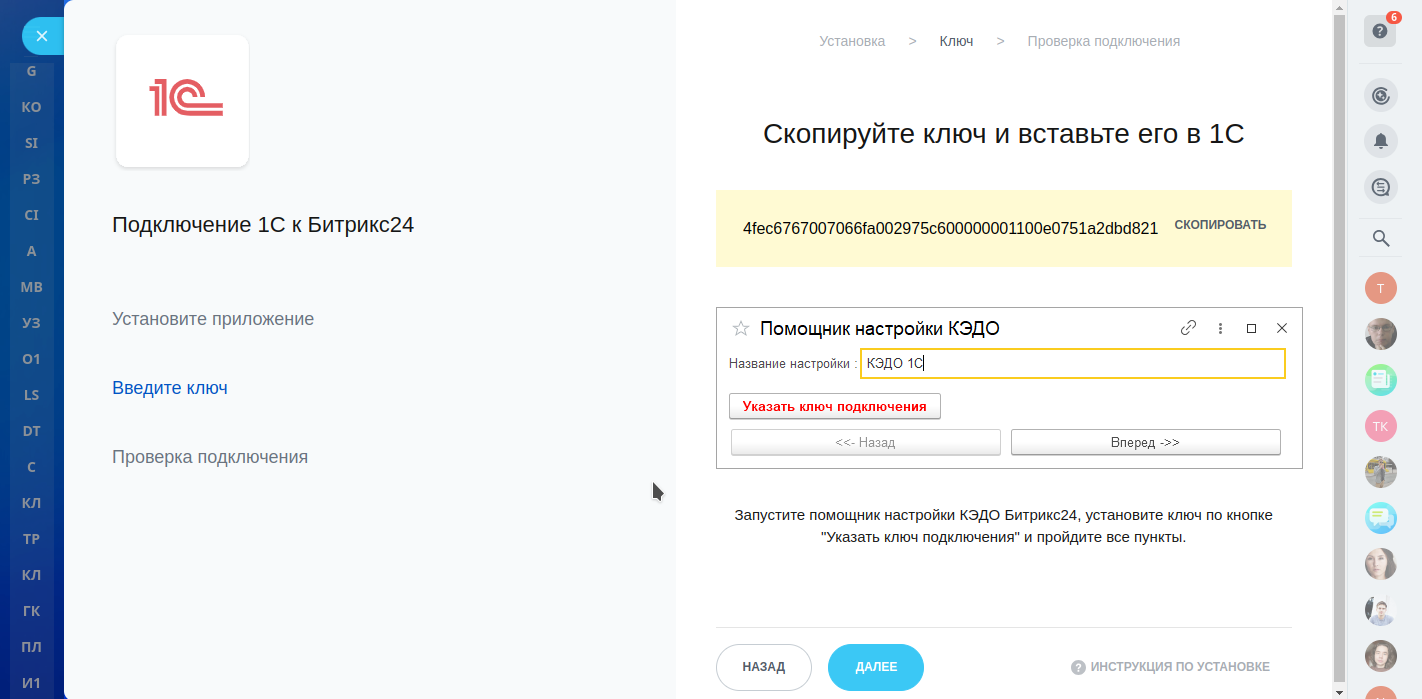Open the notifications bell icon
The height and width of the screenshot is (699, 1422).
click(1381, 141)
